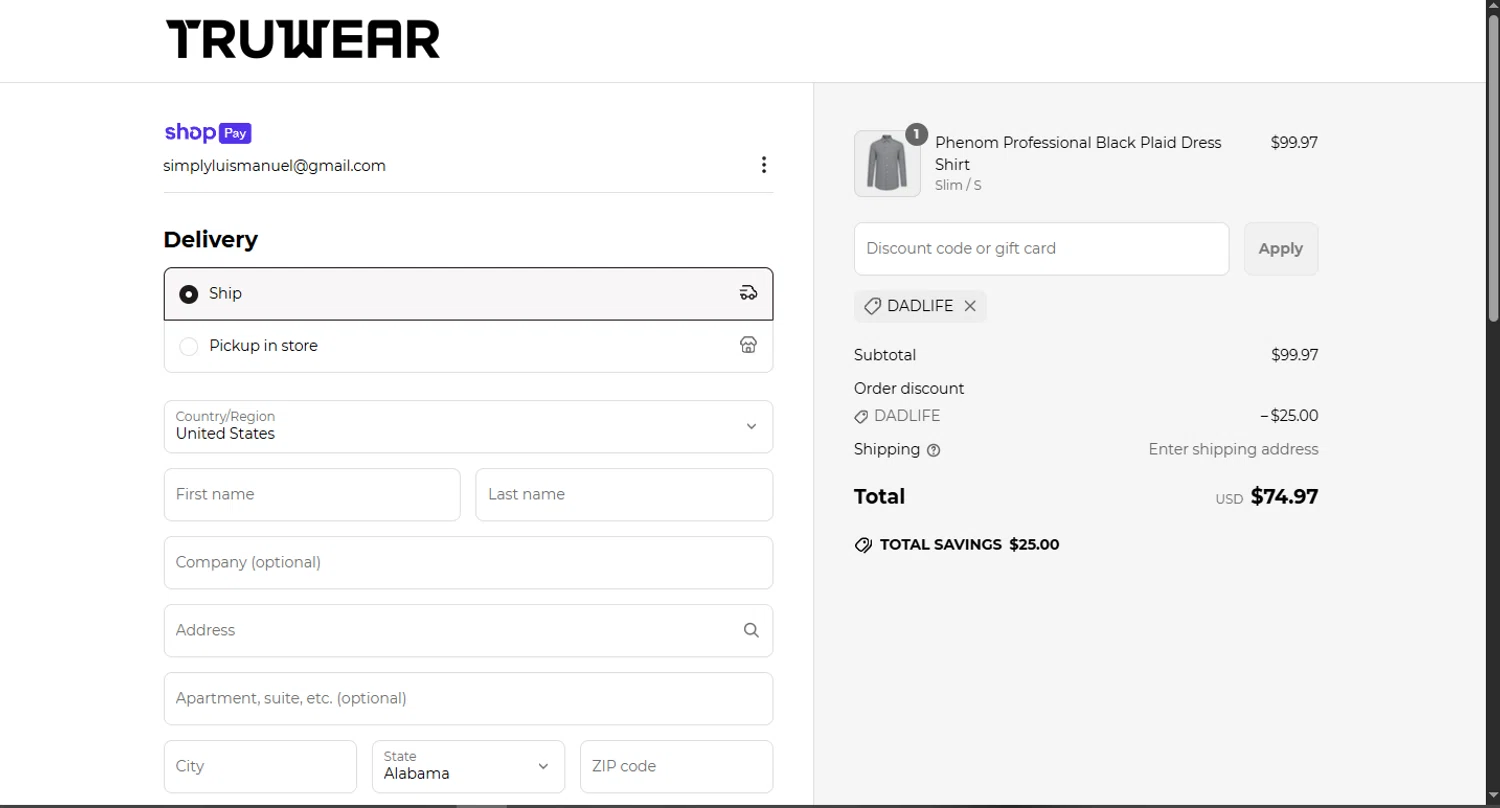Click the $74.97 total amount
The height and width of the screenshot is (808, 1500).
(x=1284, y=496)
